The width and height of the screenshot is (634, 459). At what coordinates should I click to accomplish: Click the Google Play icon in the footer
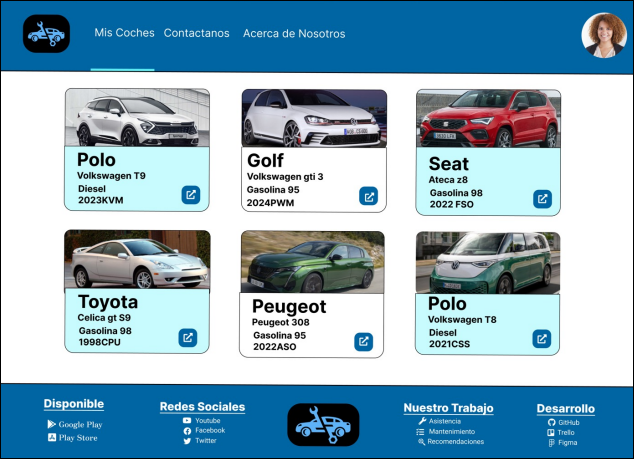coord(51,424)
